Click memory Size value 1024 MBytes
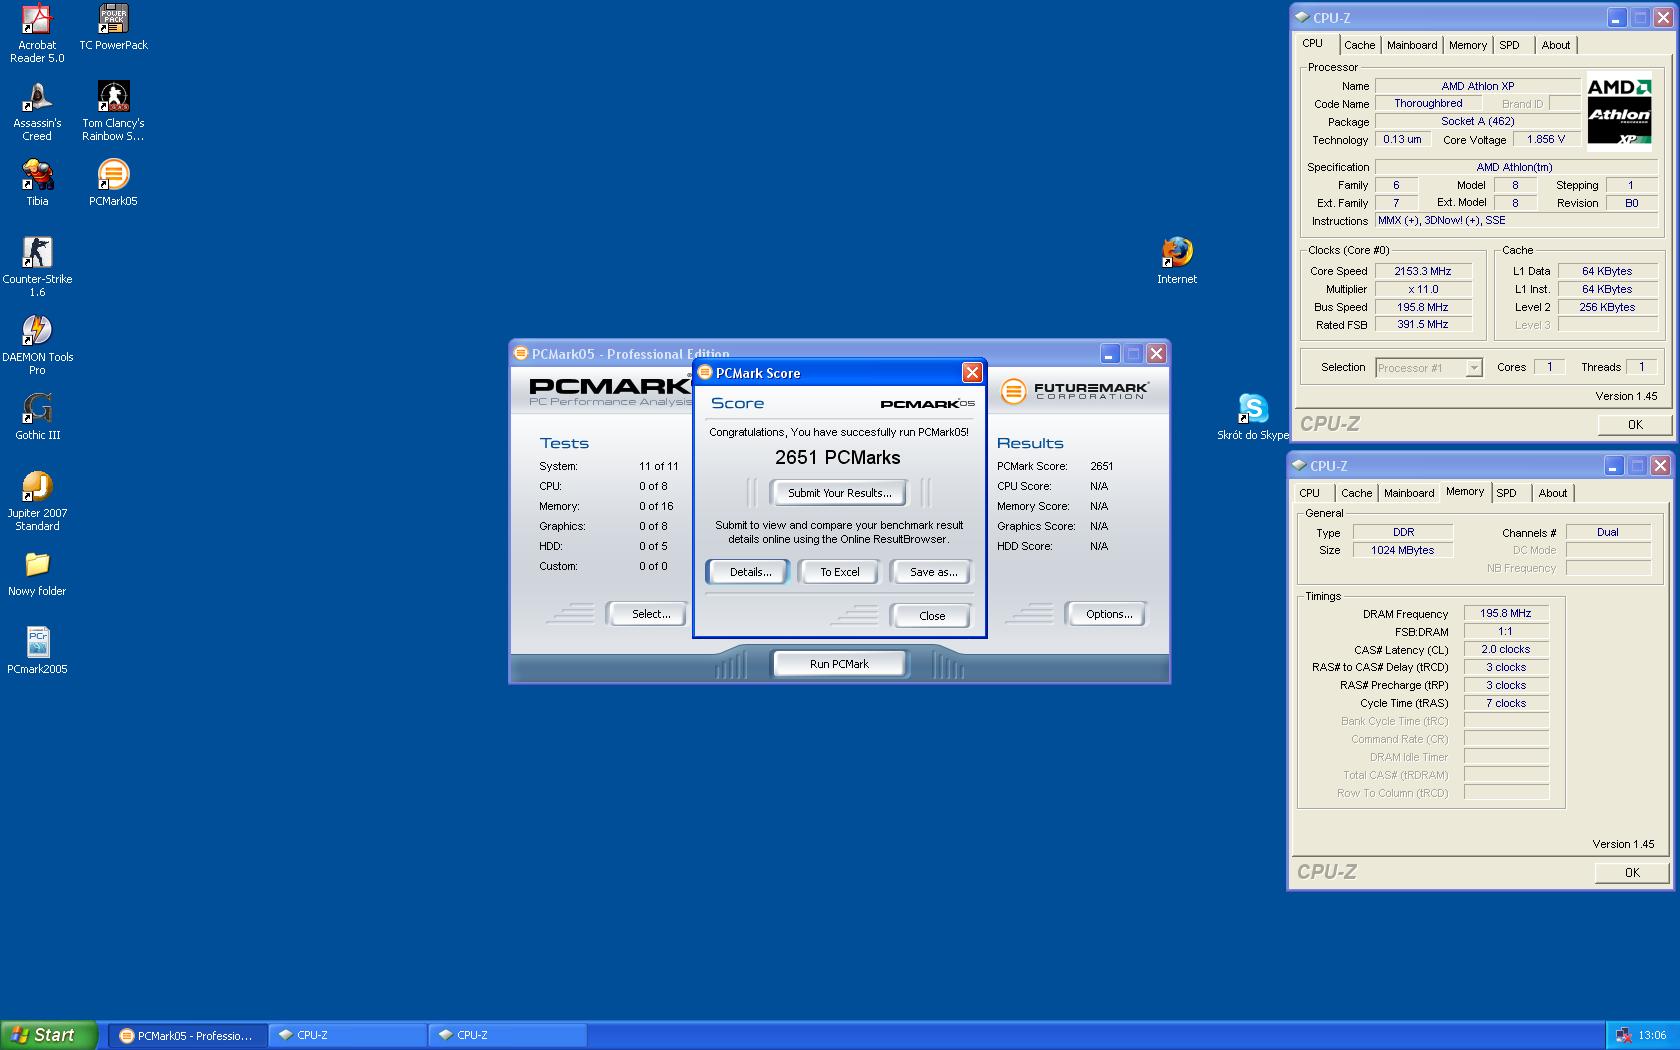Screen dimensions: 1680x1050 (x=1403, y=550)
